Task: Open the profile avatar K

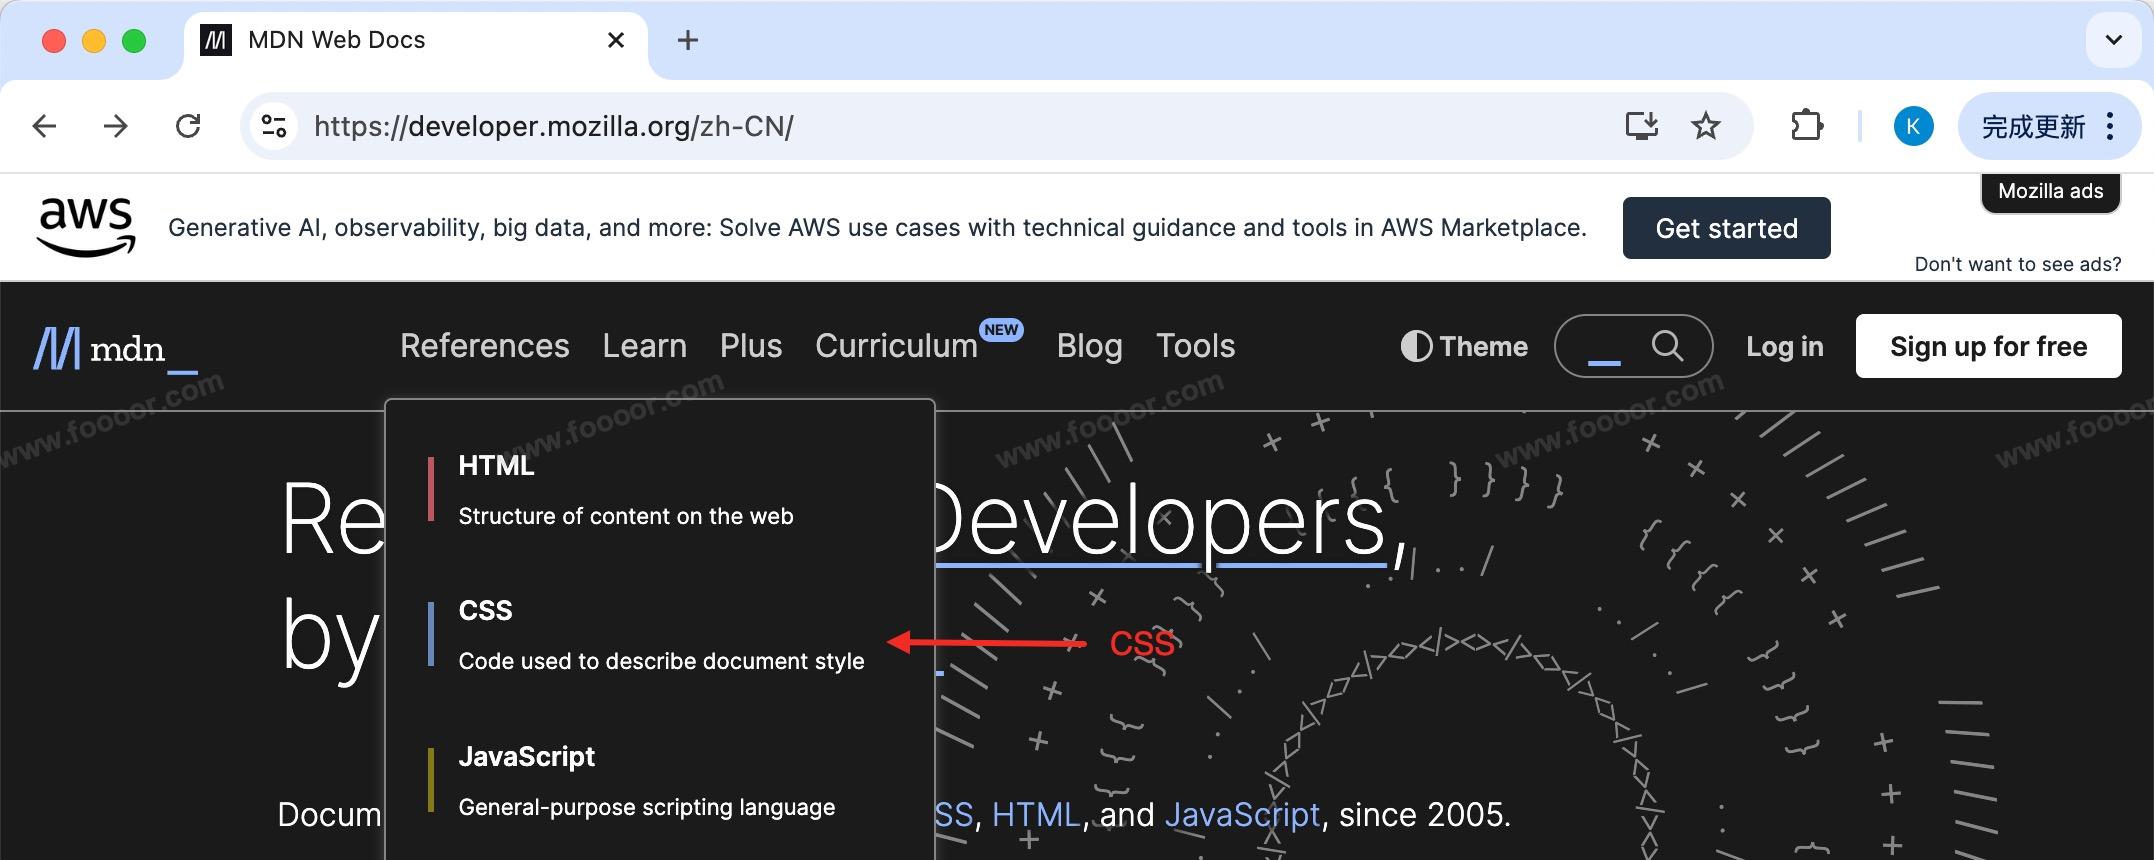Action: [1913, 126]
